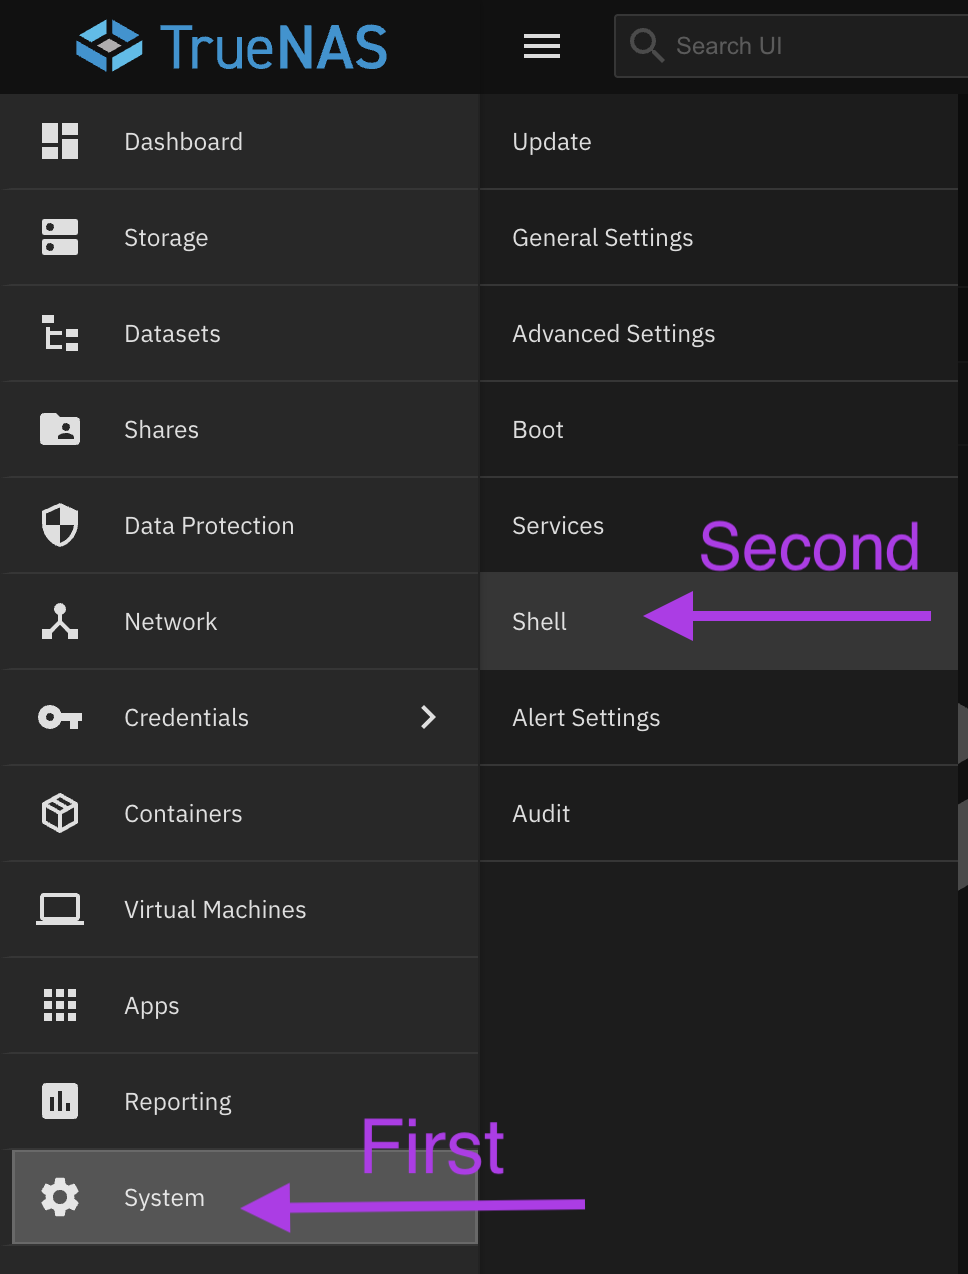Expand Credentials submenu chevron
968x1274 pixels.
tap(428, 717)
